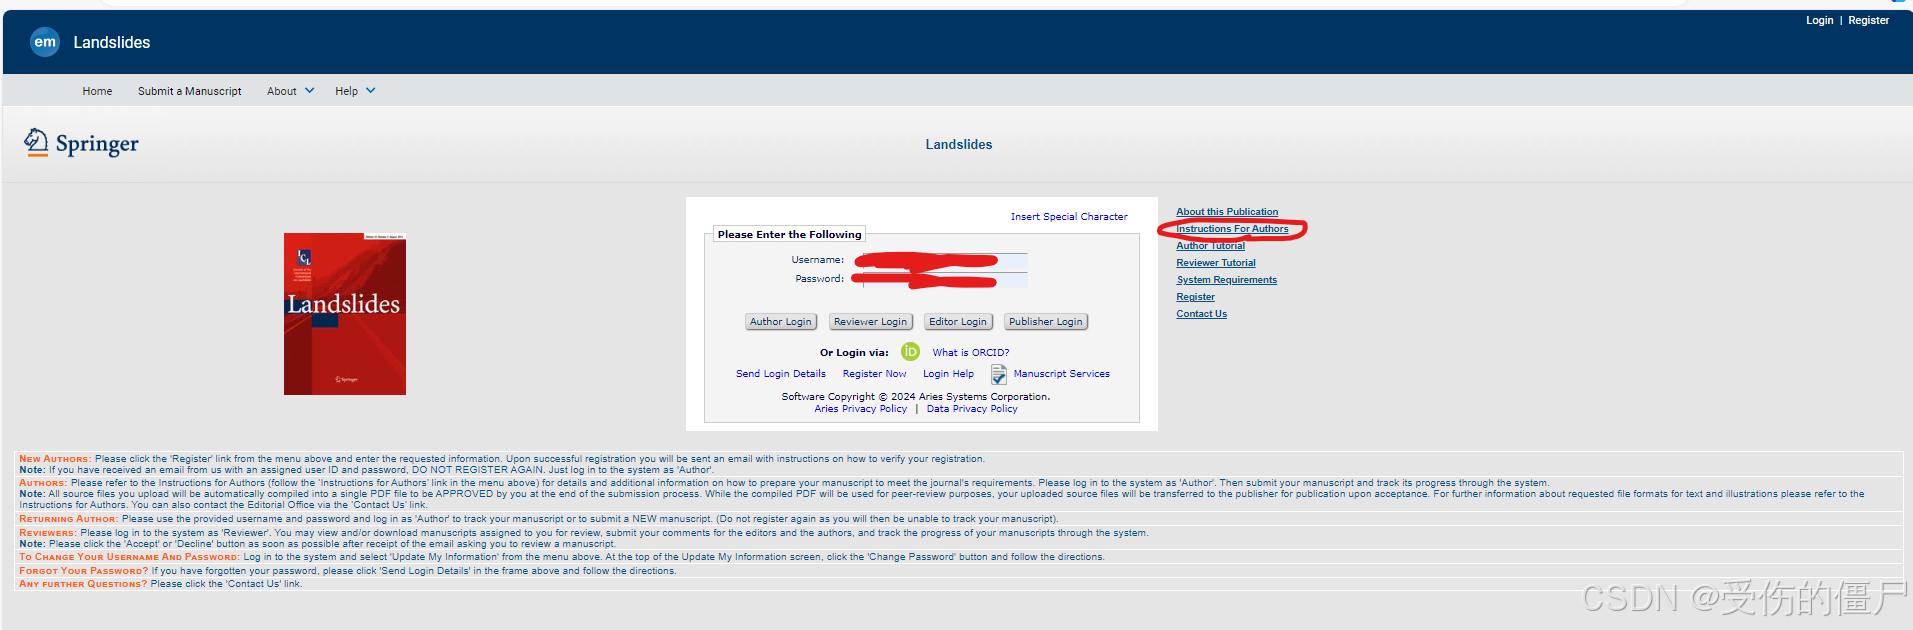Click the 'New Authors:' instruction heading
This screenshot has width=1913, height=630.
[55, 459]
